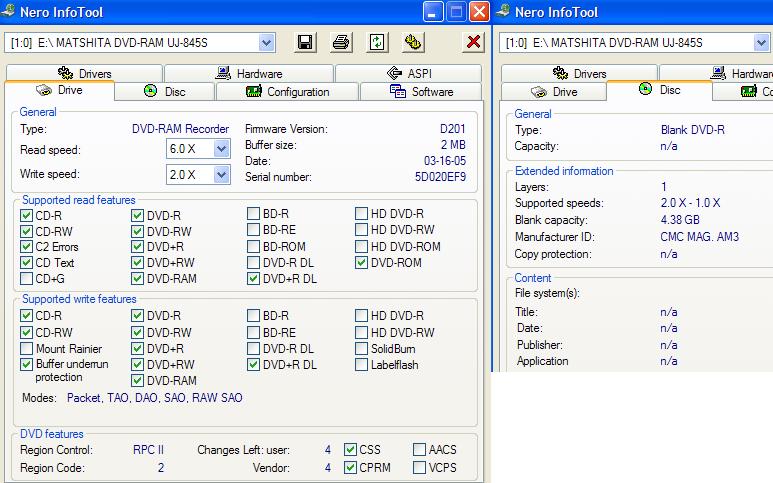Open the Configuration tab in left window
Screen dimensions: 773x483
tap(287, 92)
